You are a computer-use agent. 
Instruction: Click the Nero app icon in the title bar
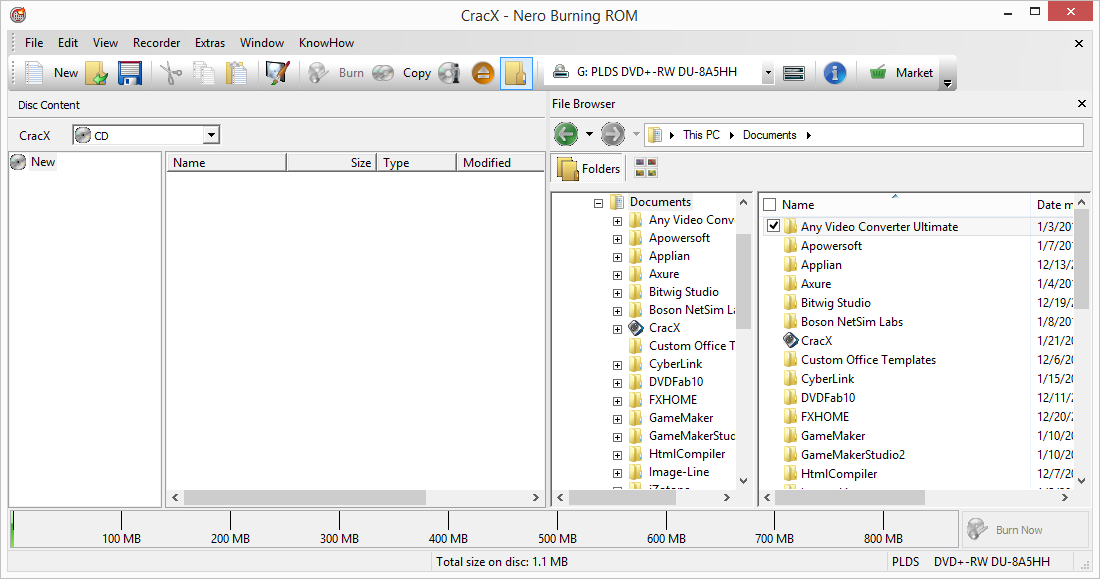click(x=18, y=15)
